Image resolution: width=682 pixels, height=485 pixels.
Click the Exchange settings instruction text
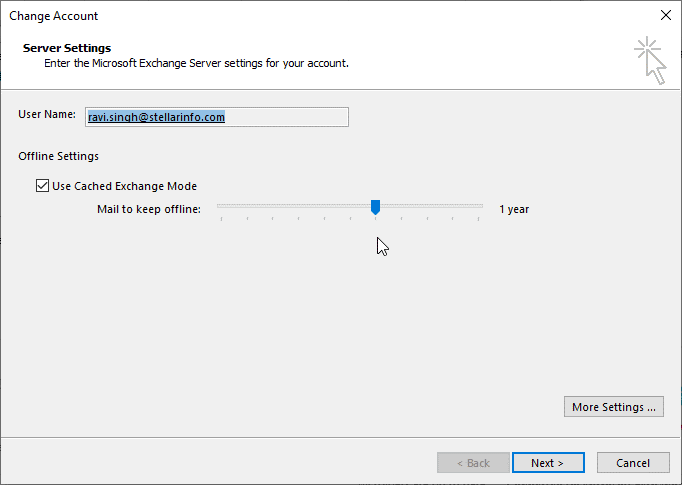pyautogui.click(x=197, y=64)
